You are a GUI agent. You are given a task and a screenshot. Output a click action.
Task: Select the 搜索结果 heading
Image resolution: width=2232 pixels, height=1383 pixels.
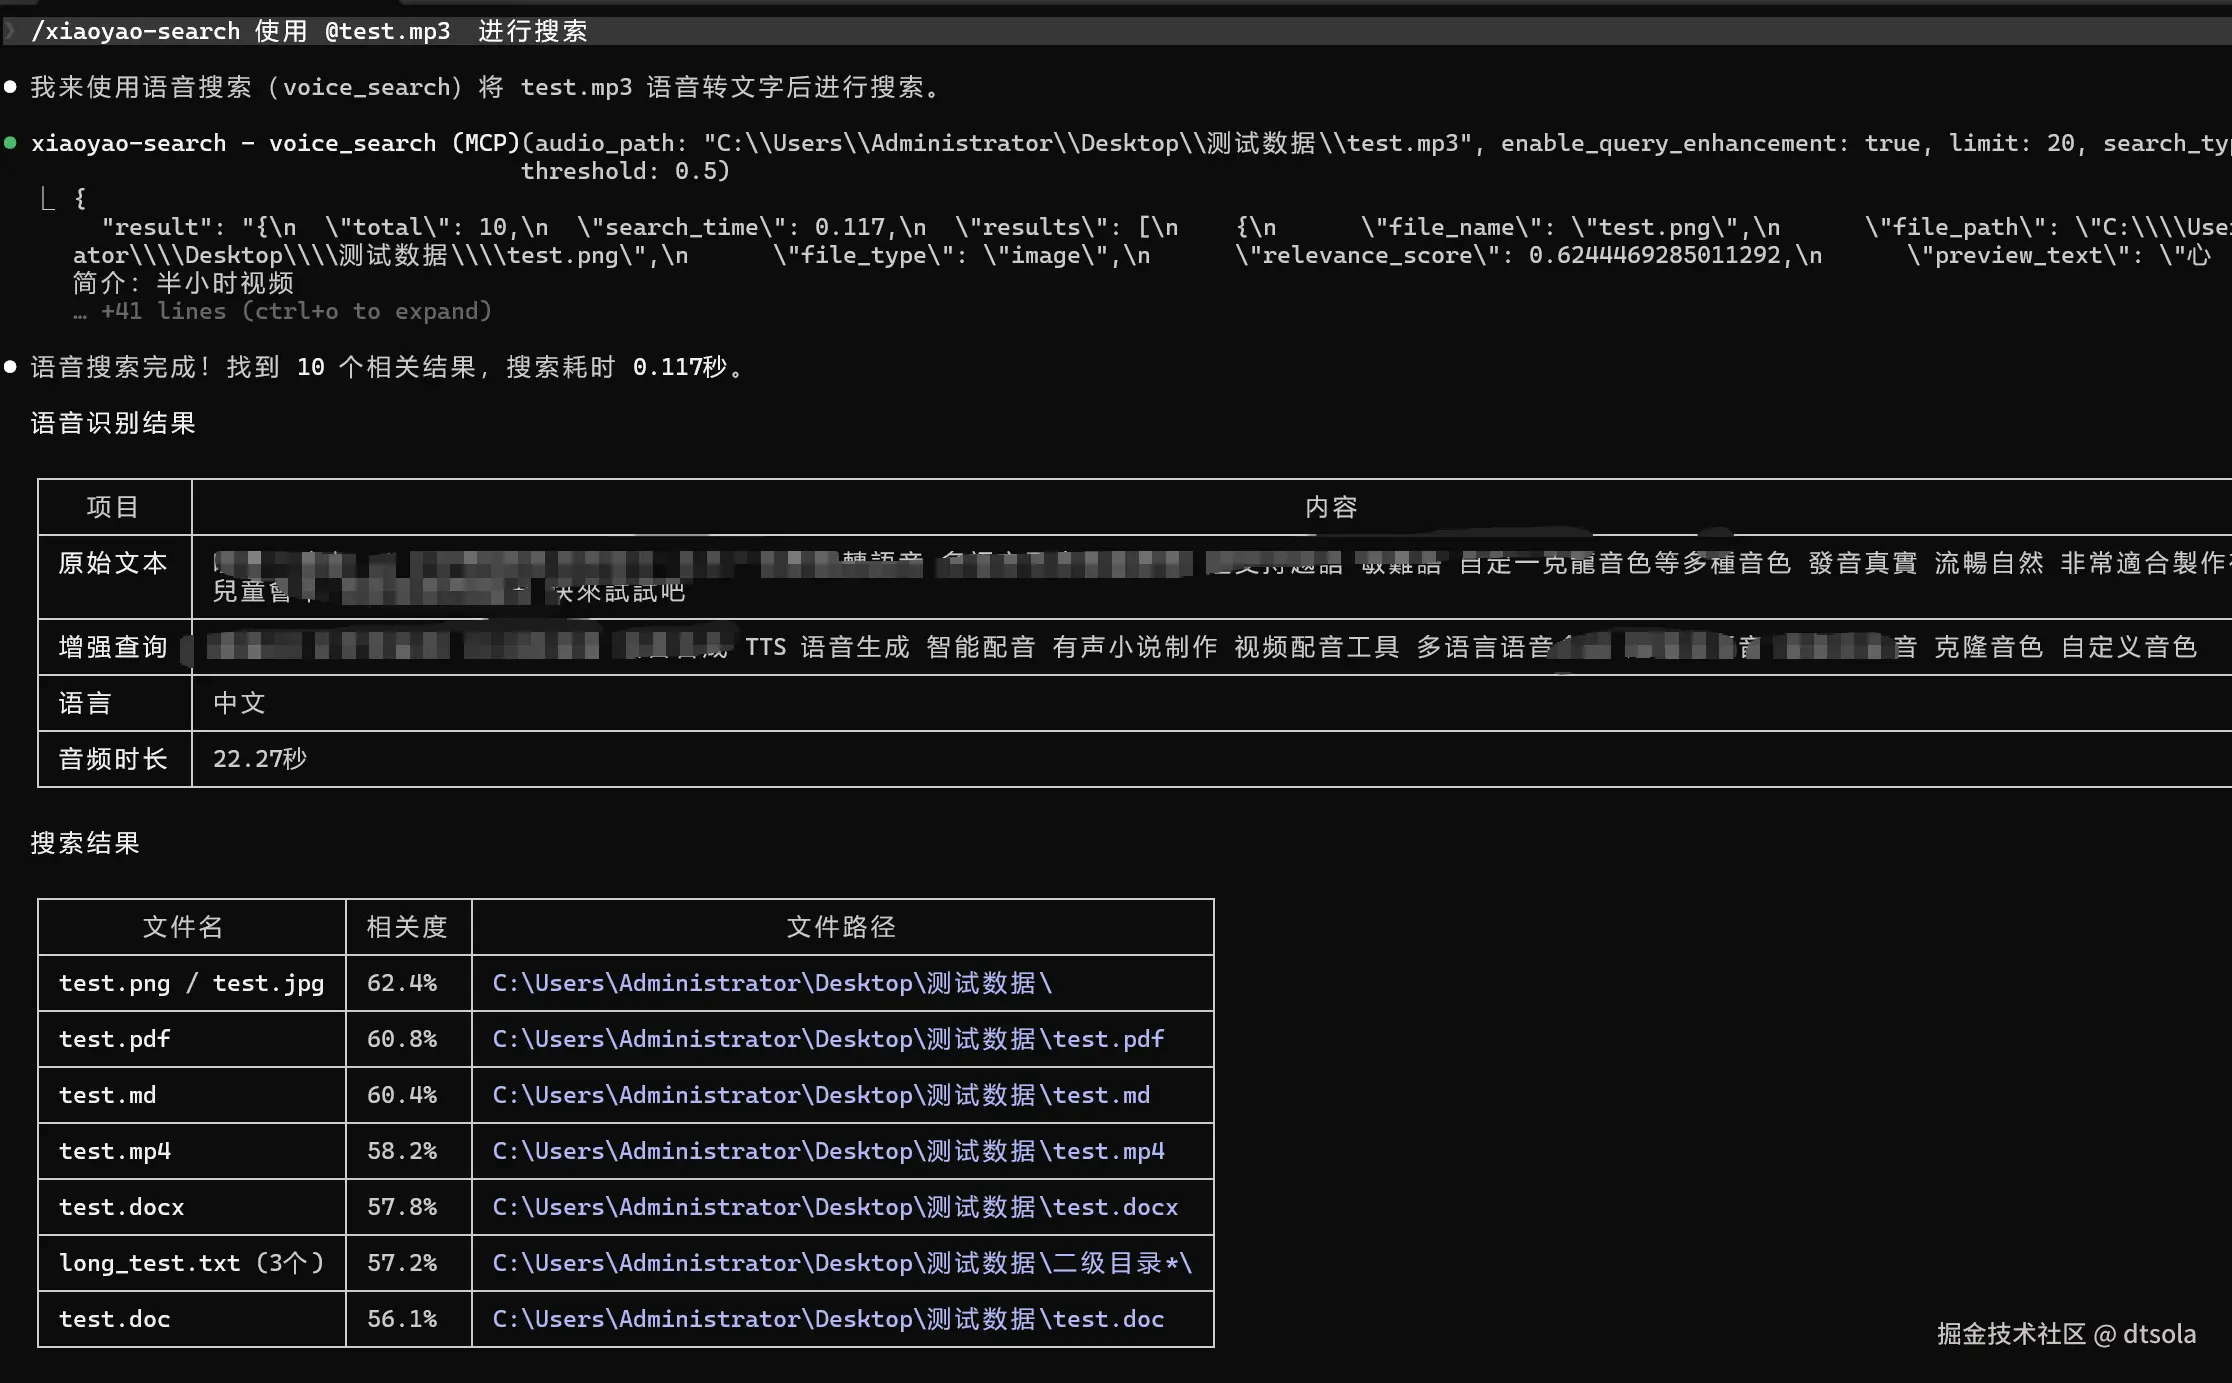click(85, 843)
